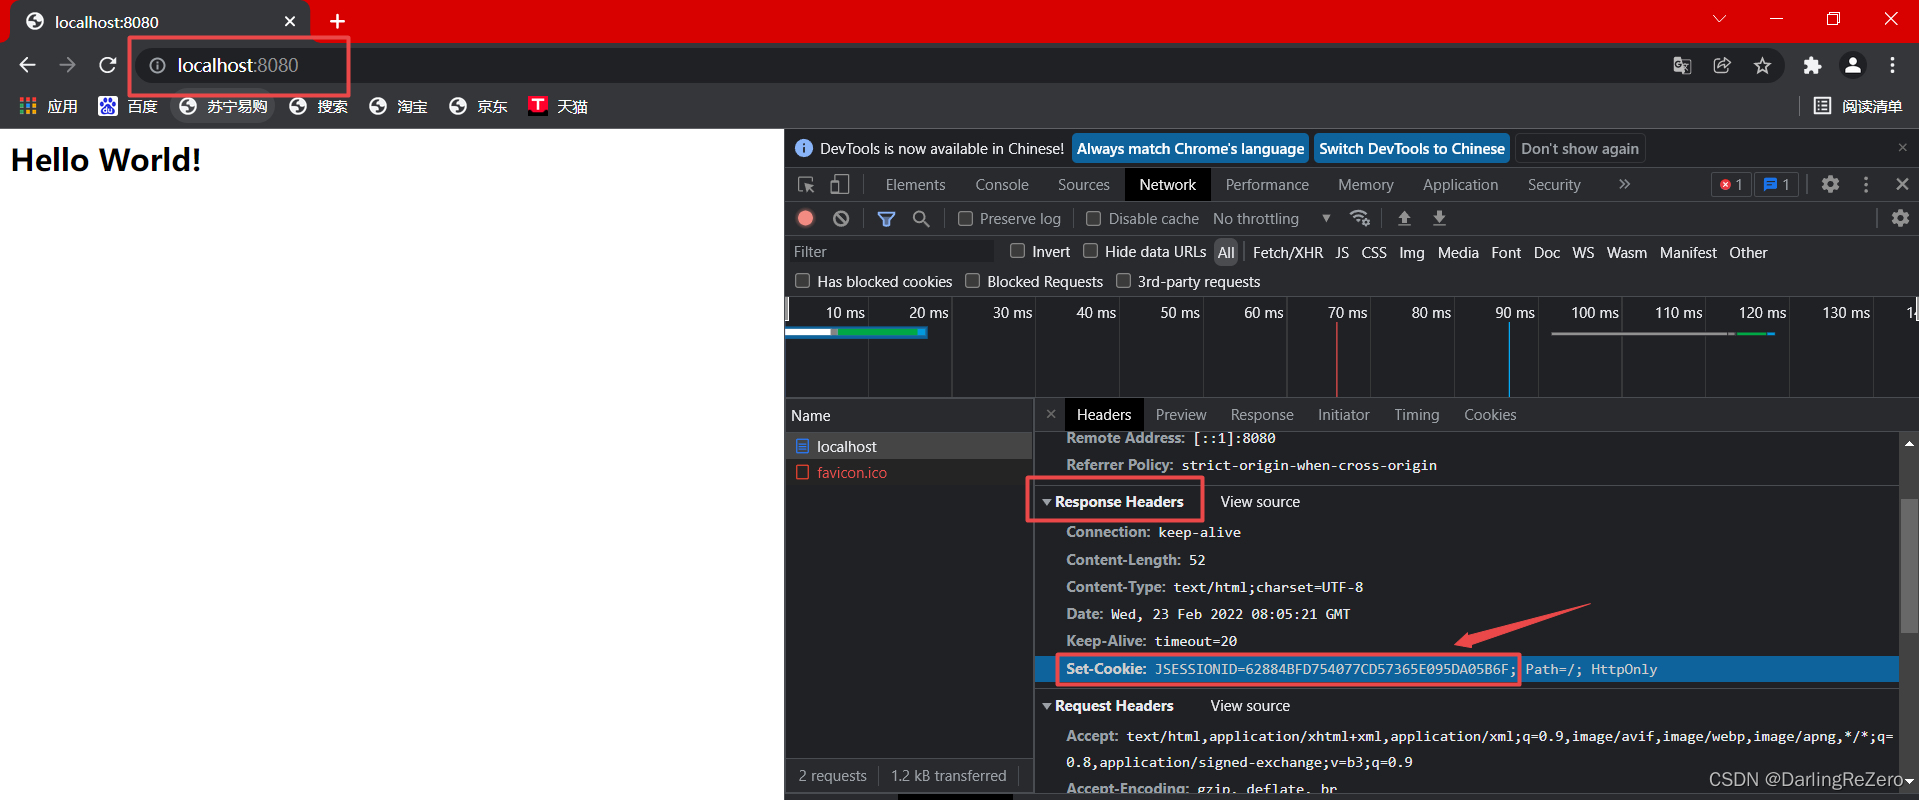
Task: Export HAR file with download arrow
Action: pyautogui.click(x=1439, y=218)
